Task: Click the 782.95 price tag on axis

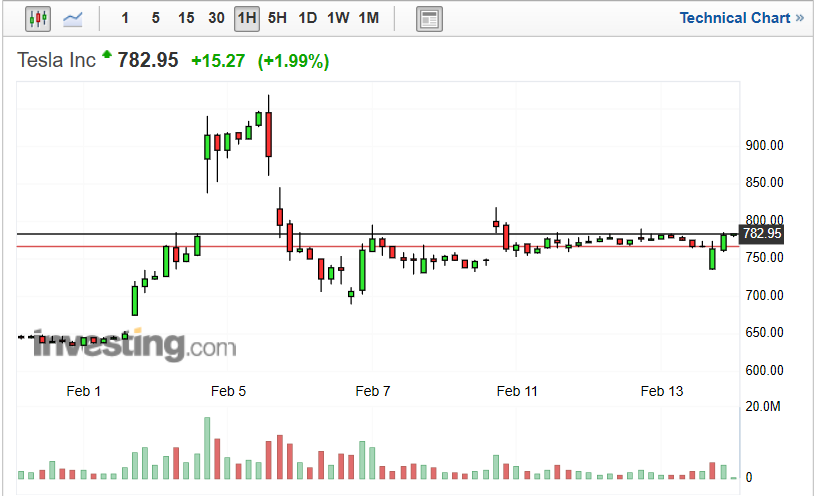Action: click(x=762, y=233)
